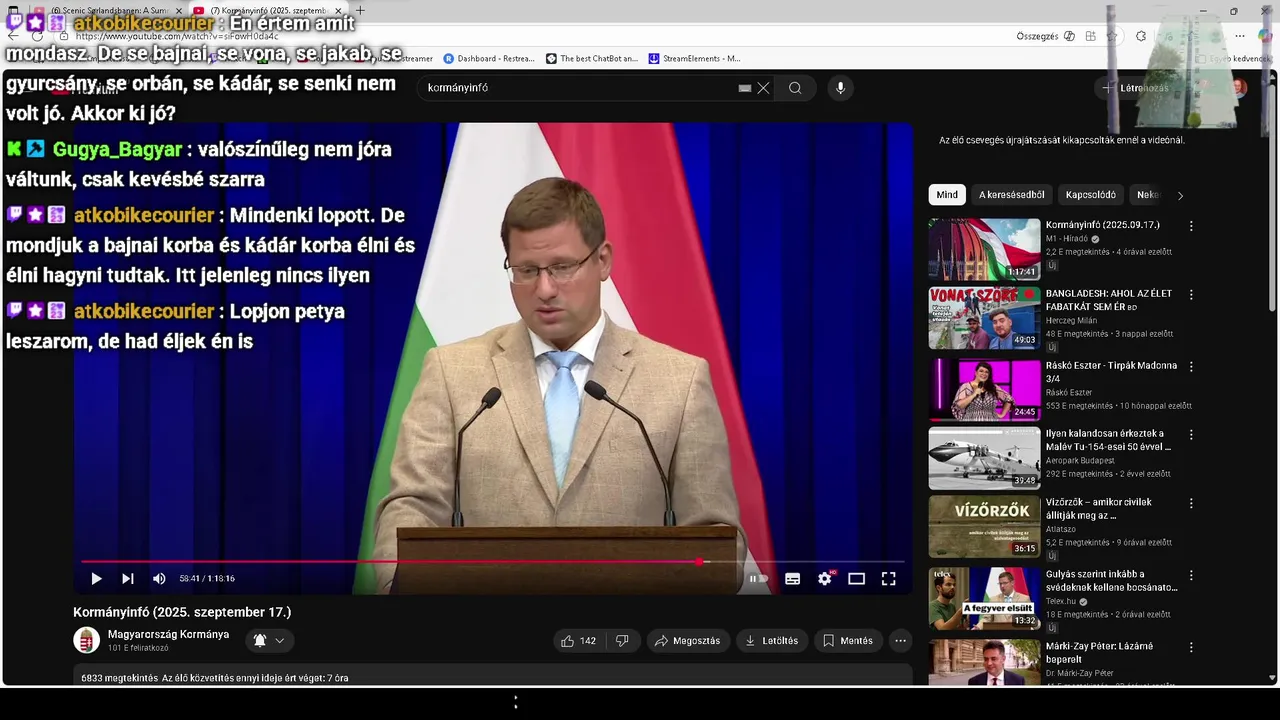Open Dashboard - Restream bookmark
The width and height of the screenshot is (1280, 720).
489,59
